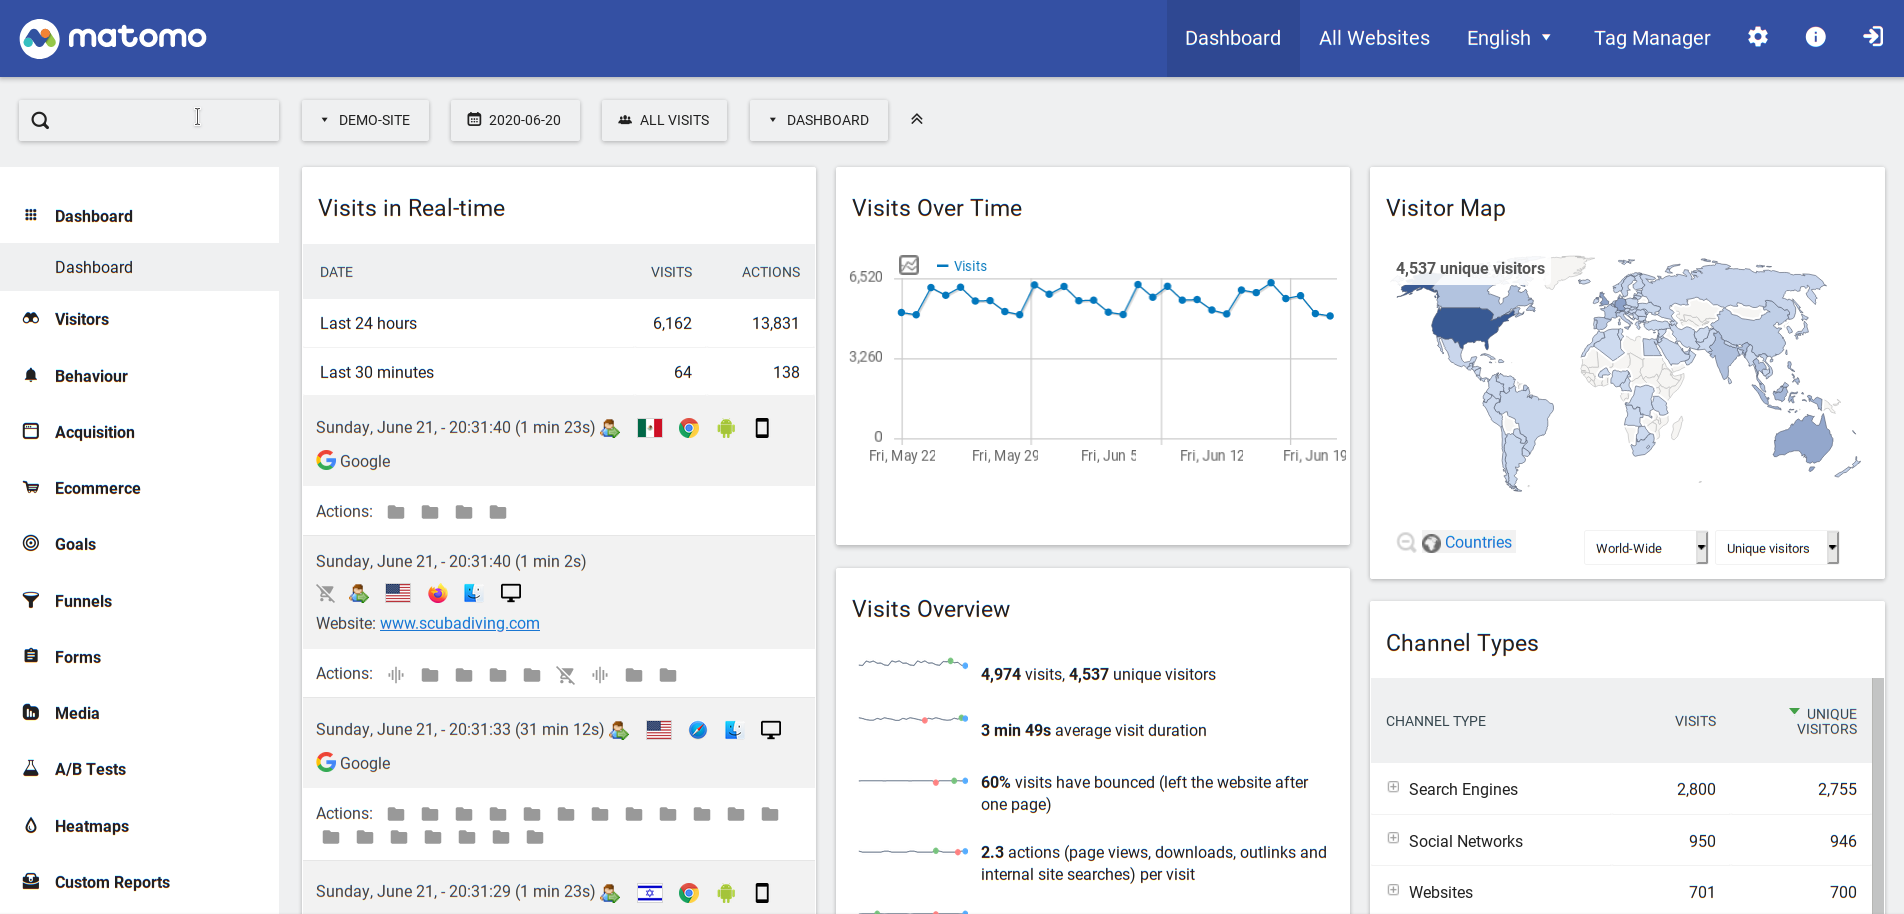
Task: Open Custom Reports in sidebar
Action: coord(112,882)
